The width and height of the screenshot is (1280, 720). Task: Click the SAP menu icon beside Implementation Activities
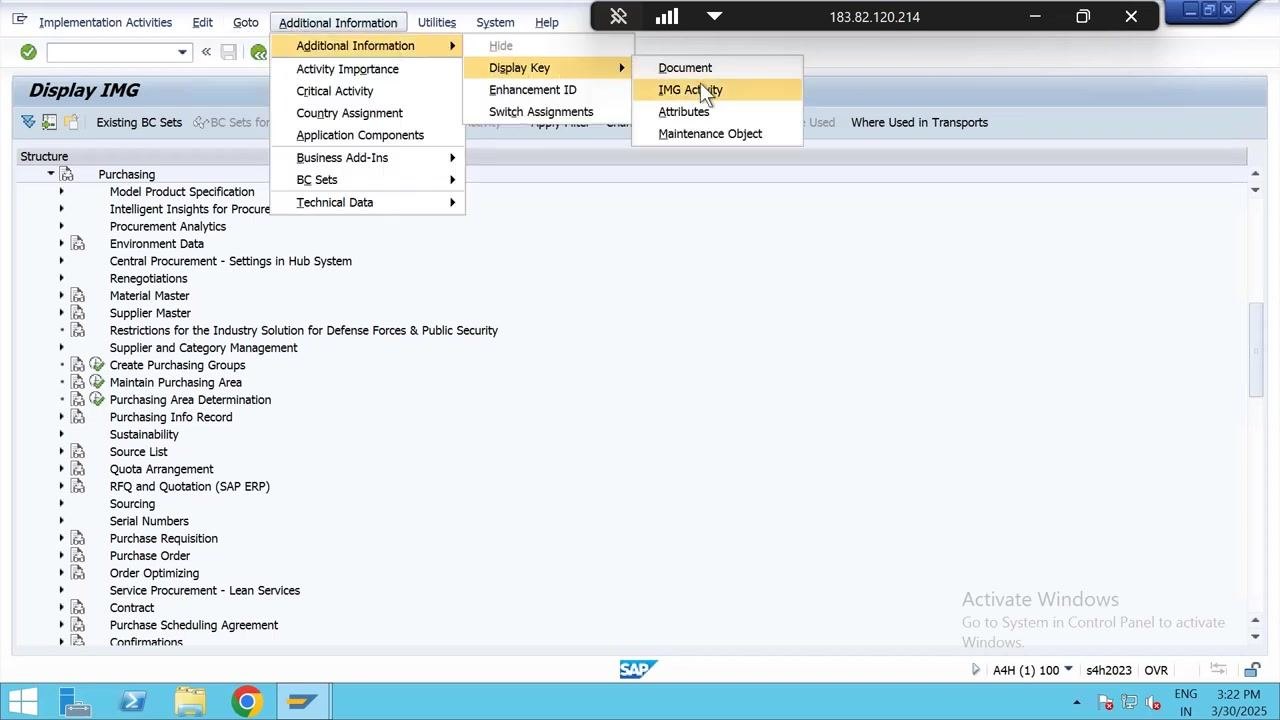(19, 21)
